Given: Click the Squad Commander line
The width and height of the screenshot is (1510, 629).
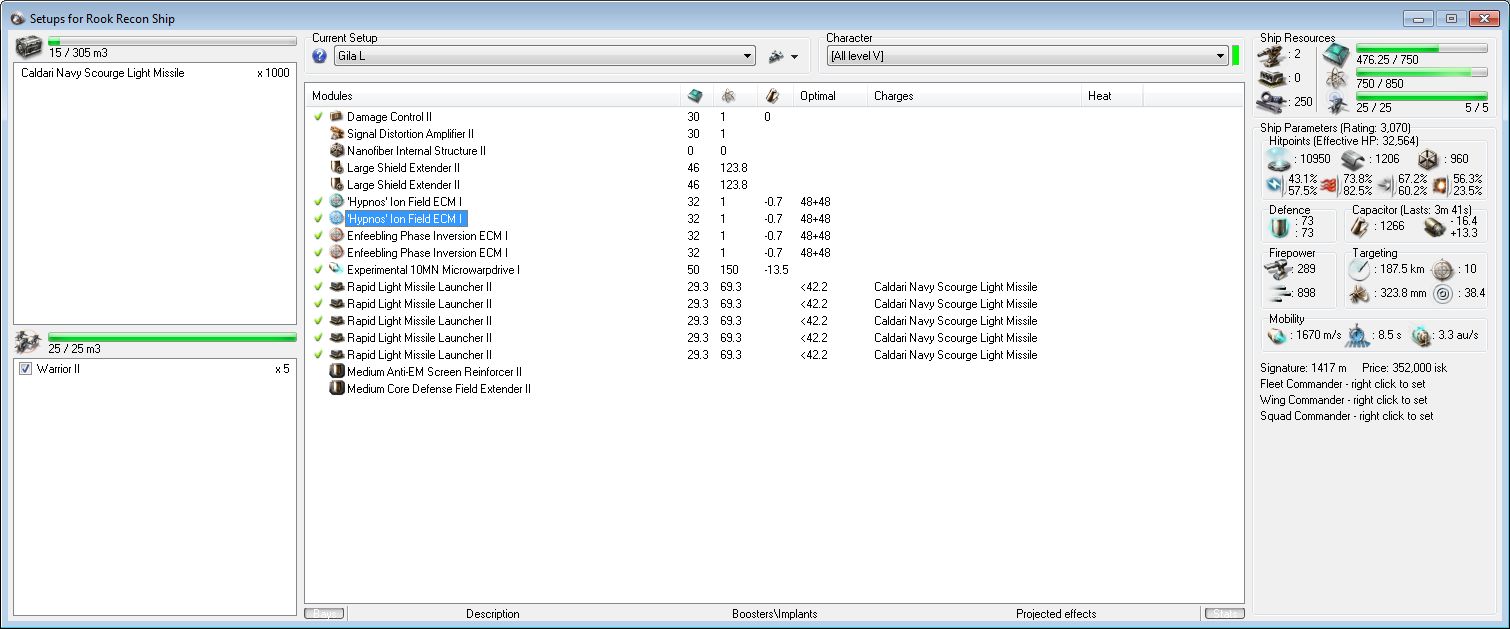Looking at the screenshot, I should tap(1346, 416).
